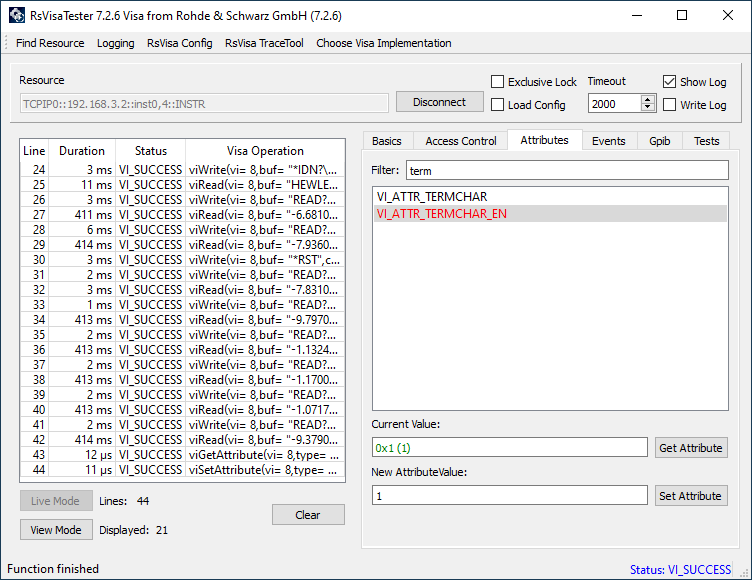Select log line 30 viWrite *RST row

182,260
